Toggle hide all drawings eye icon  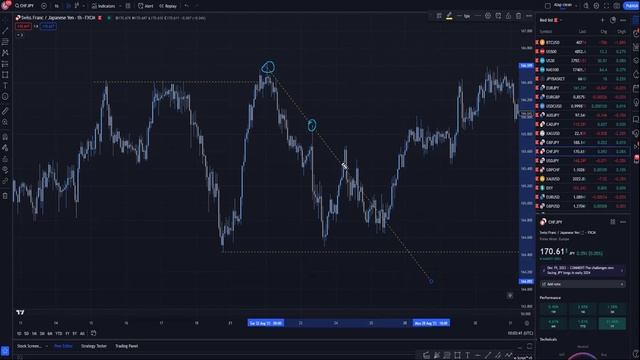pyautogui.click(x=5, y=169)
